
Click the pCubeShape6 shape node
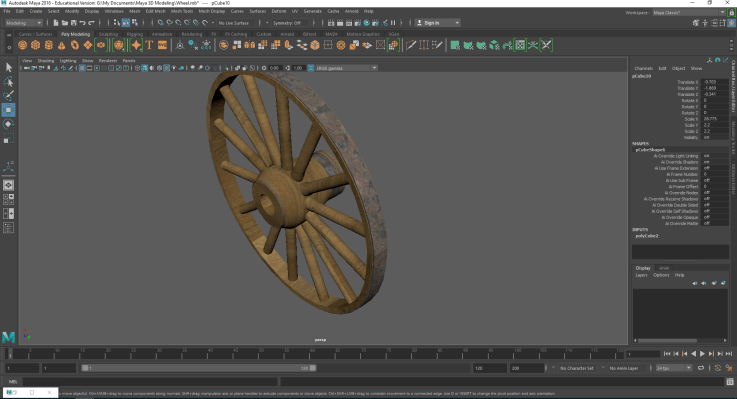[650, 150]
